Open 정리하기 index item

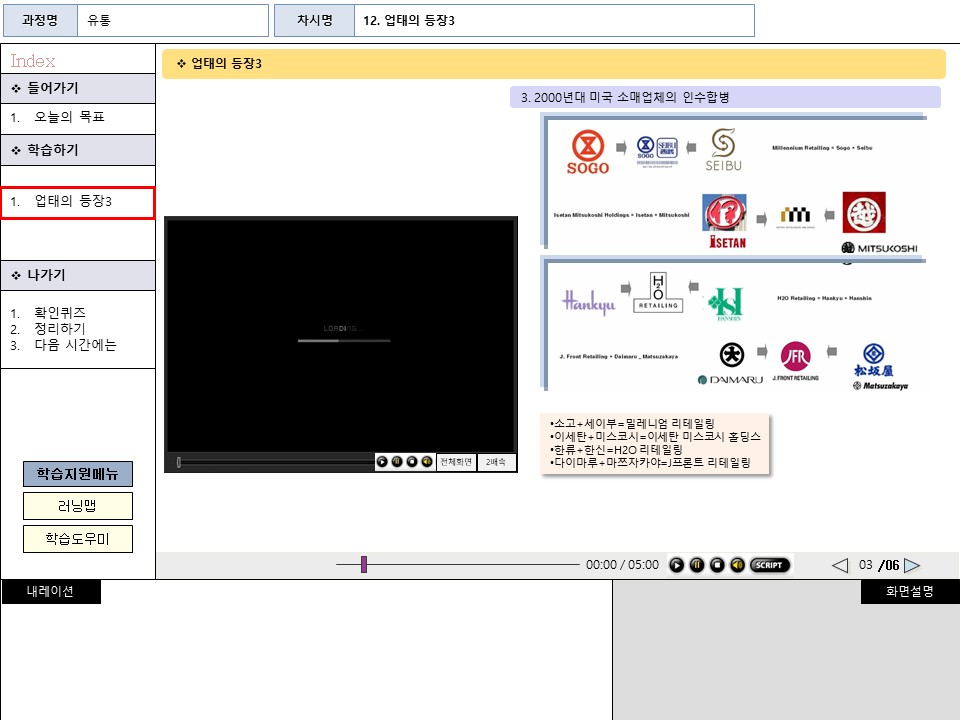pyautogui.click(x=59, y=329)
